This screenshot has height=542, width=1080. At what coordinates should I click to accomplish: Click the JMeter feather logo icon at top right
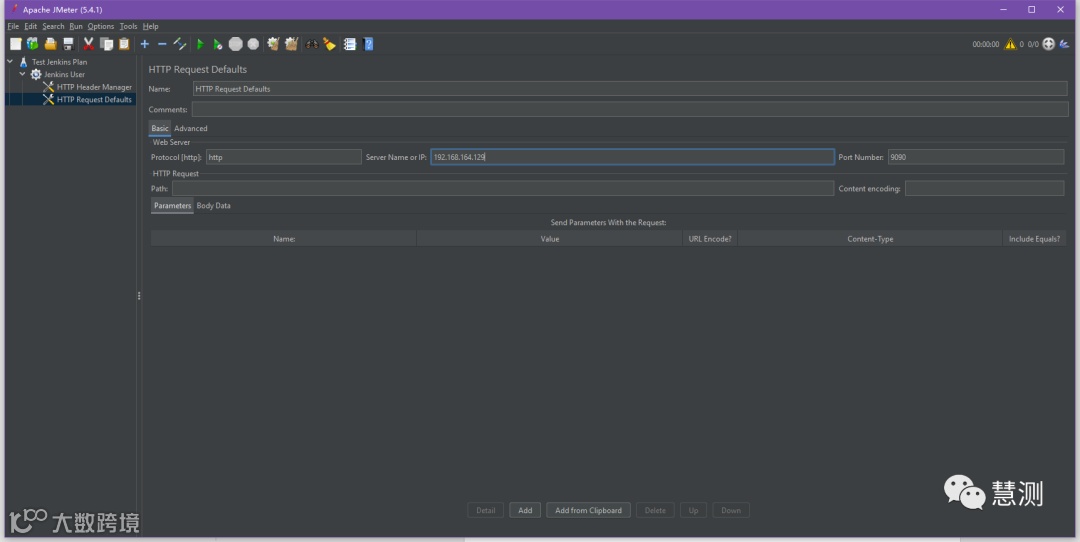point(1064,44)
